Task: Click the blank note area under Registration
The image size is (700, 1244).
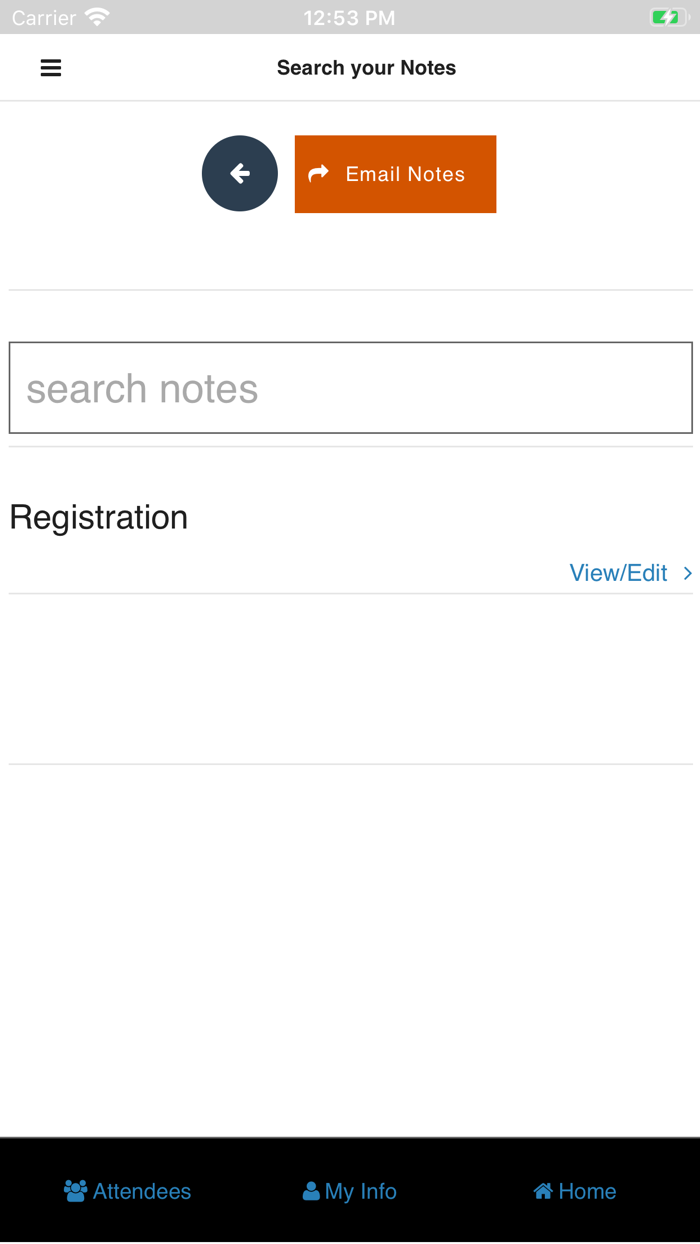Action: (350, 680)
